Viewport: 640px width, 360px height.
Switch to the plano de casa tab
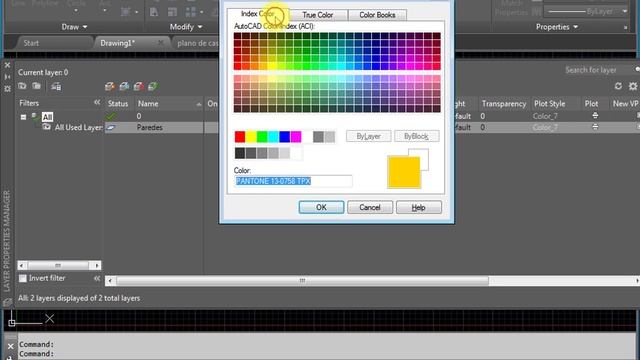[198, 43]
